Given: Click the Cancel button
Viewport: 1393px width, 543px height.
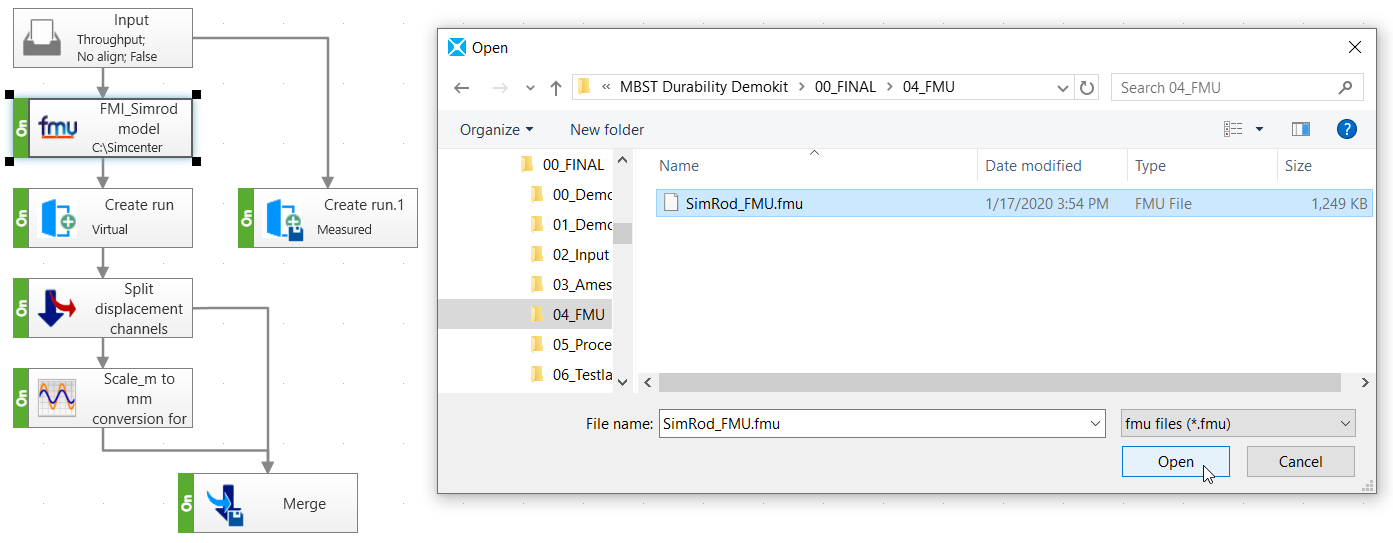Looking at the screenshot, I should point(1300,461).
